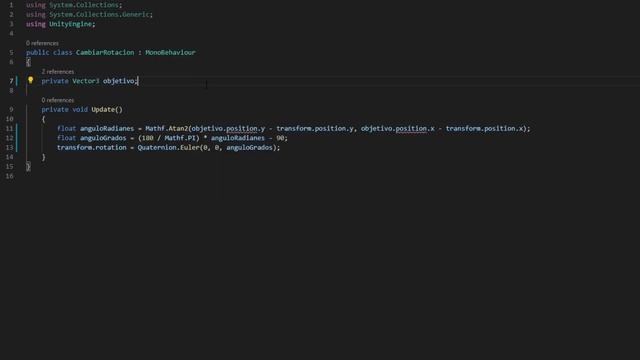This screenshot has height=360, width=640.
Task: Click 'Mathf.Atan2' call on line 11
Action: click(x=167, y=129)
